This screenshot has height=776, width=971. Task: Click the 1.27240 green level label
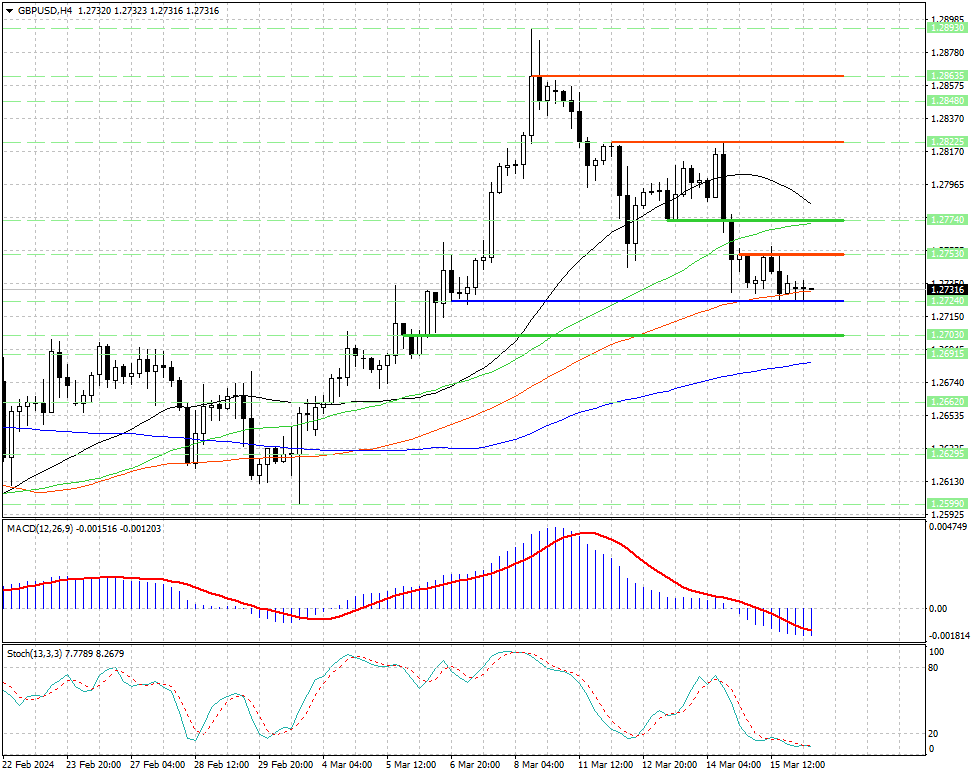tap(947, 300)
